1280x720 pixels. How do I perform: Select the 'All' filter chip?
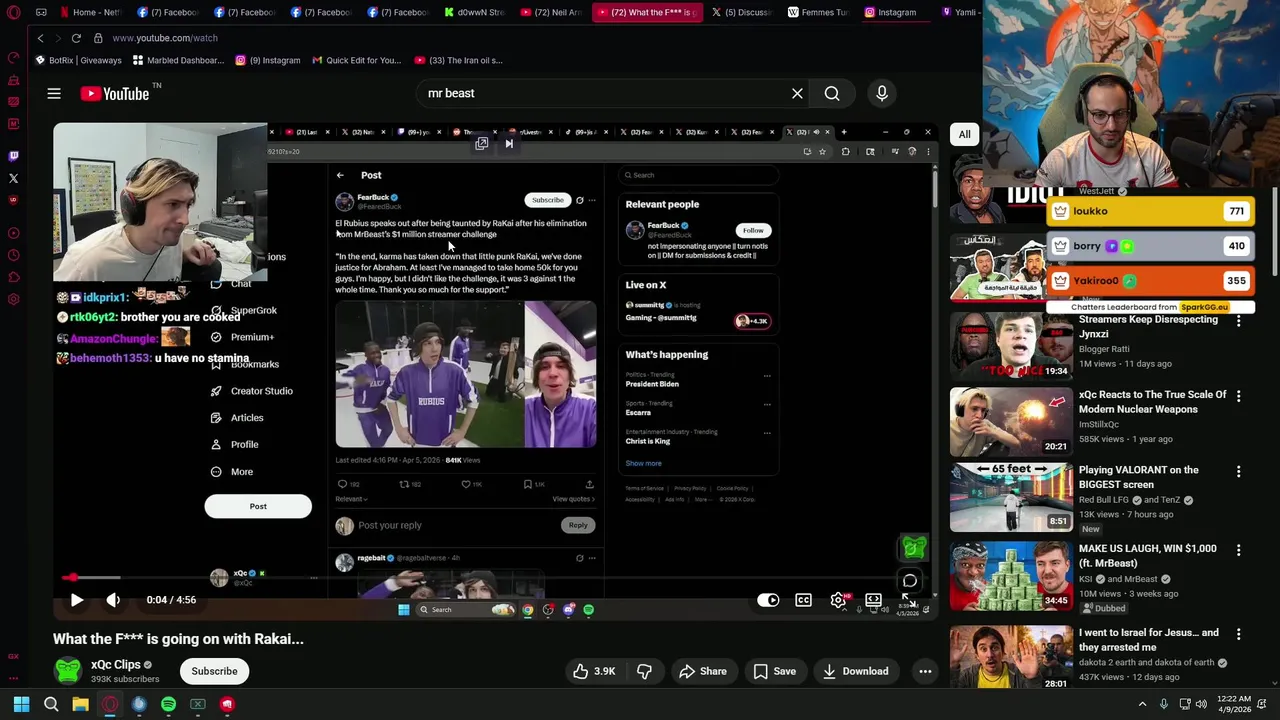point(964,134)
